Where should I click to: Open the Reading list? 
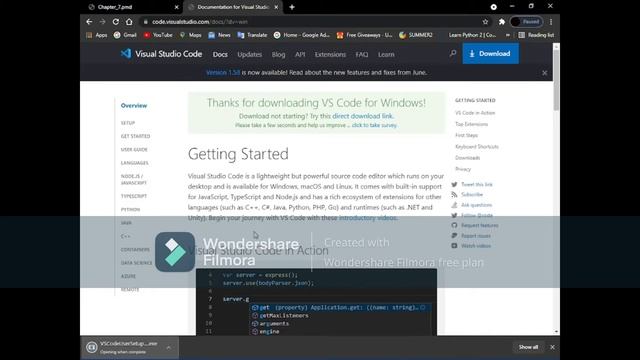pos(536,35)
